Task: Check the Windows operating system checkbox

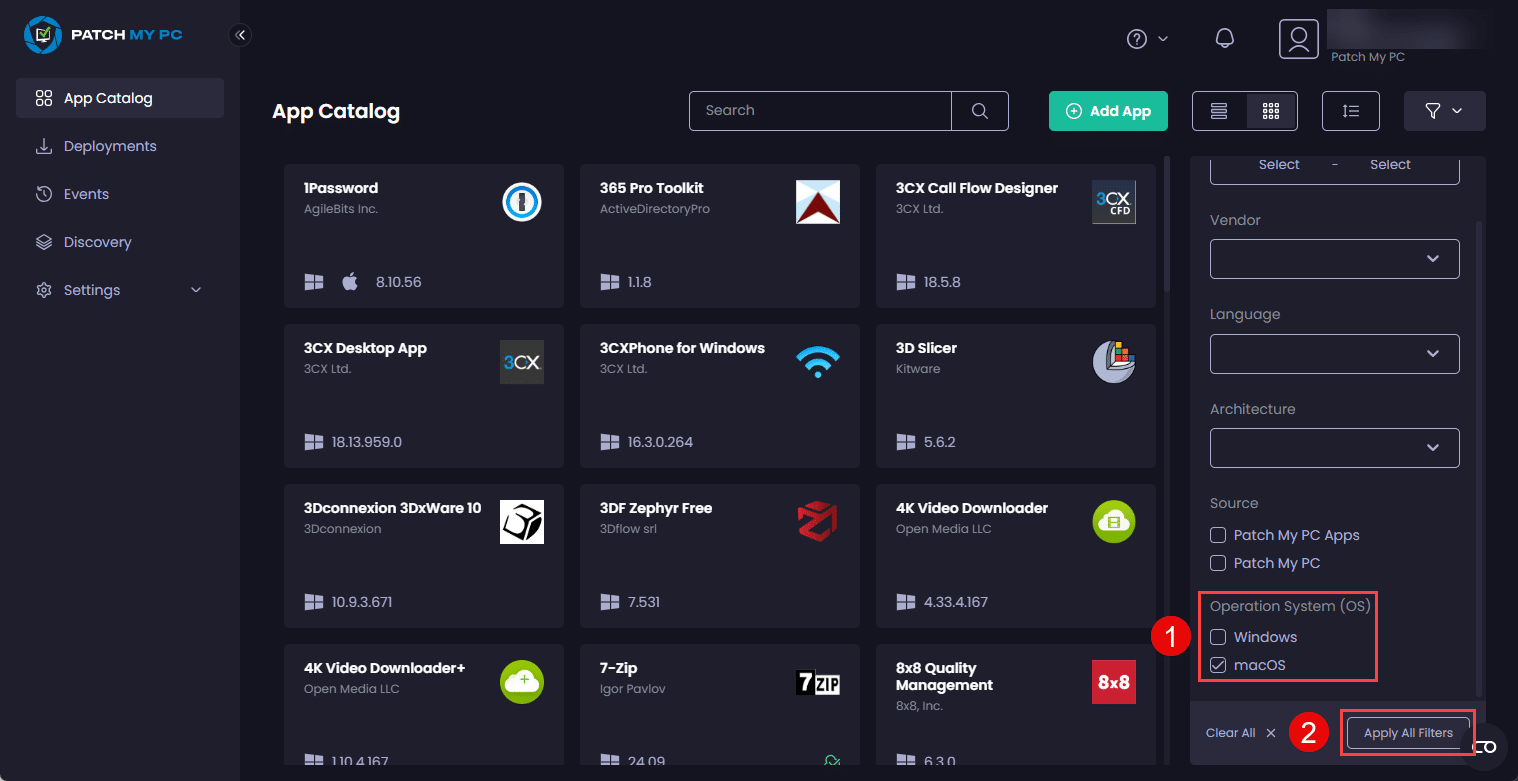Action: tap(1218, 637)
